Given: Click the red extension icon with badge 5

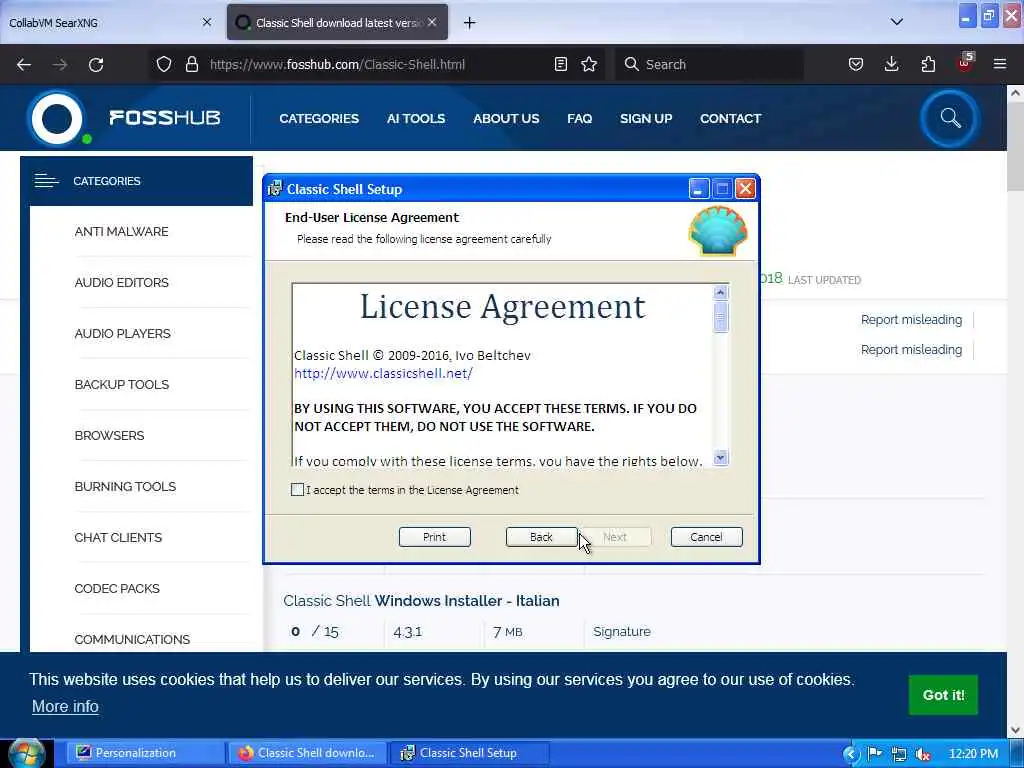Looking at the screenshot, I should [x=965, y=63].
